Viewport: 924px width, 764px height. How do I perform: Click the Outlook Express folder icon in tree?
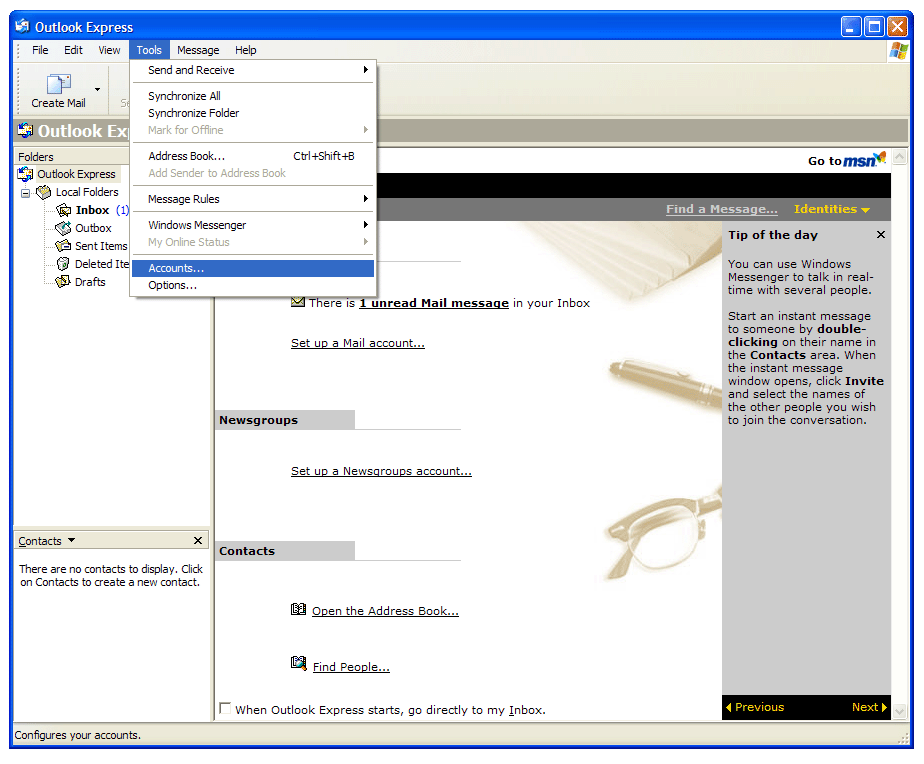point(25,174)
